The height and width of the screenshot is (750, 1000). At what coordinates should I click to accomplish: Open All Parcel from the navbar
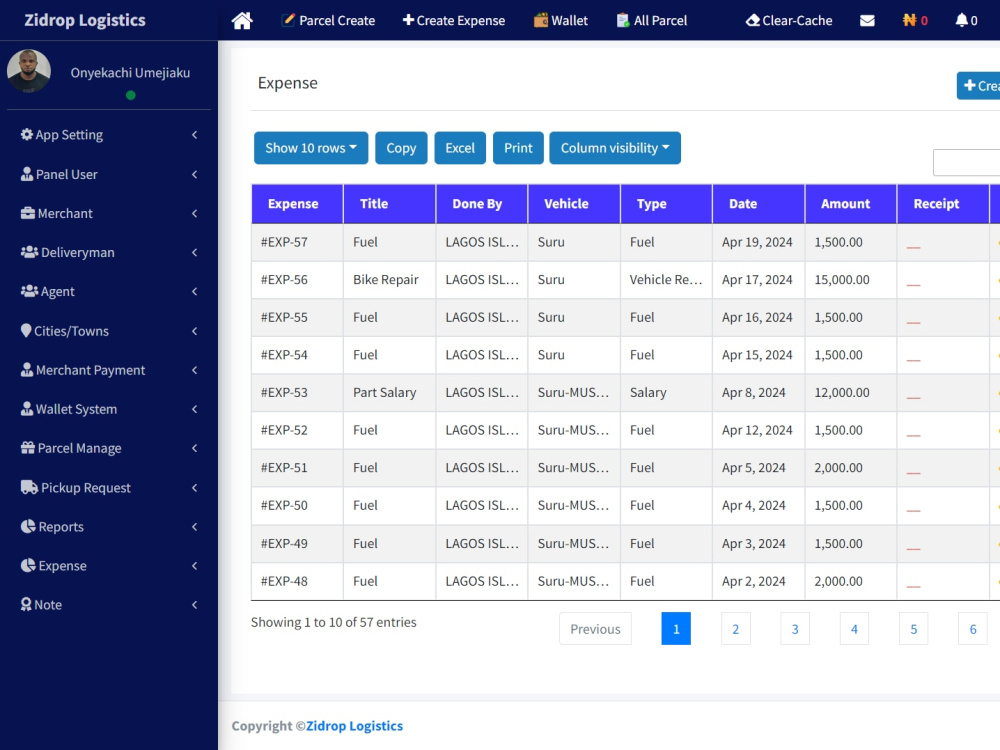652,20
